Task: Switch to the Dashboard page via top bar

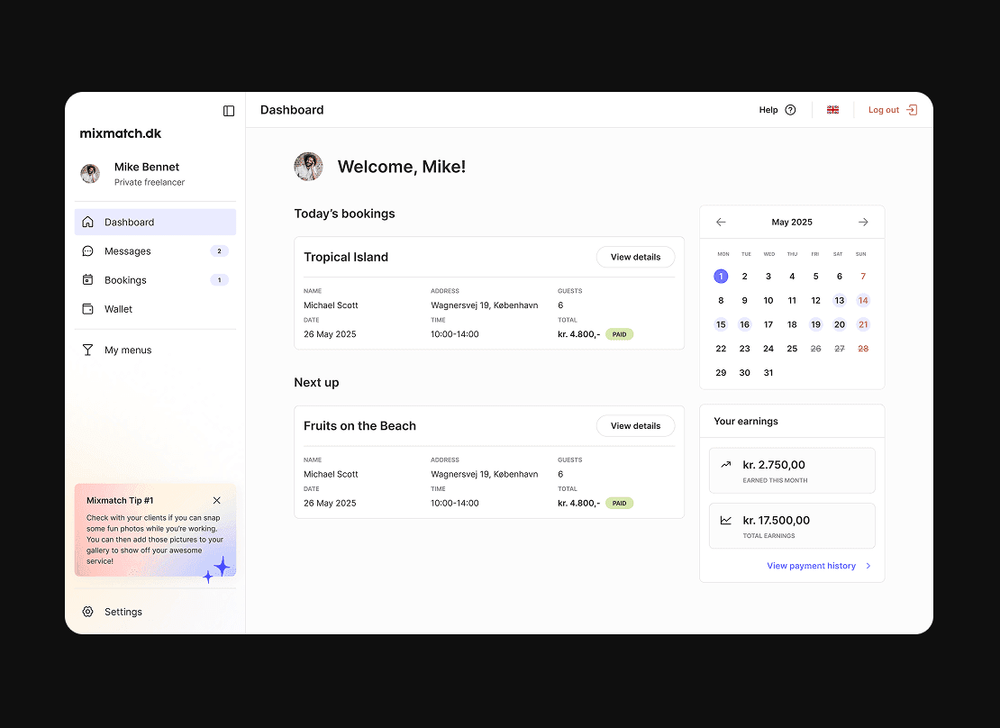Action: pyautogui.click(x=291, y=110)
